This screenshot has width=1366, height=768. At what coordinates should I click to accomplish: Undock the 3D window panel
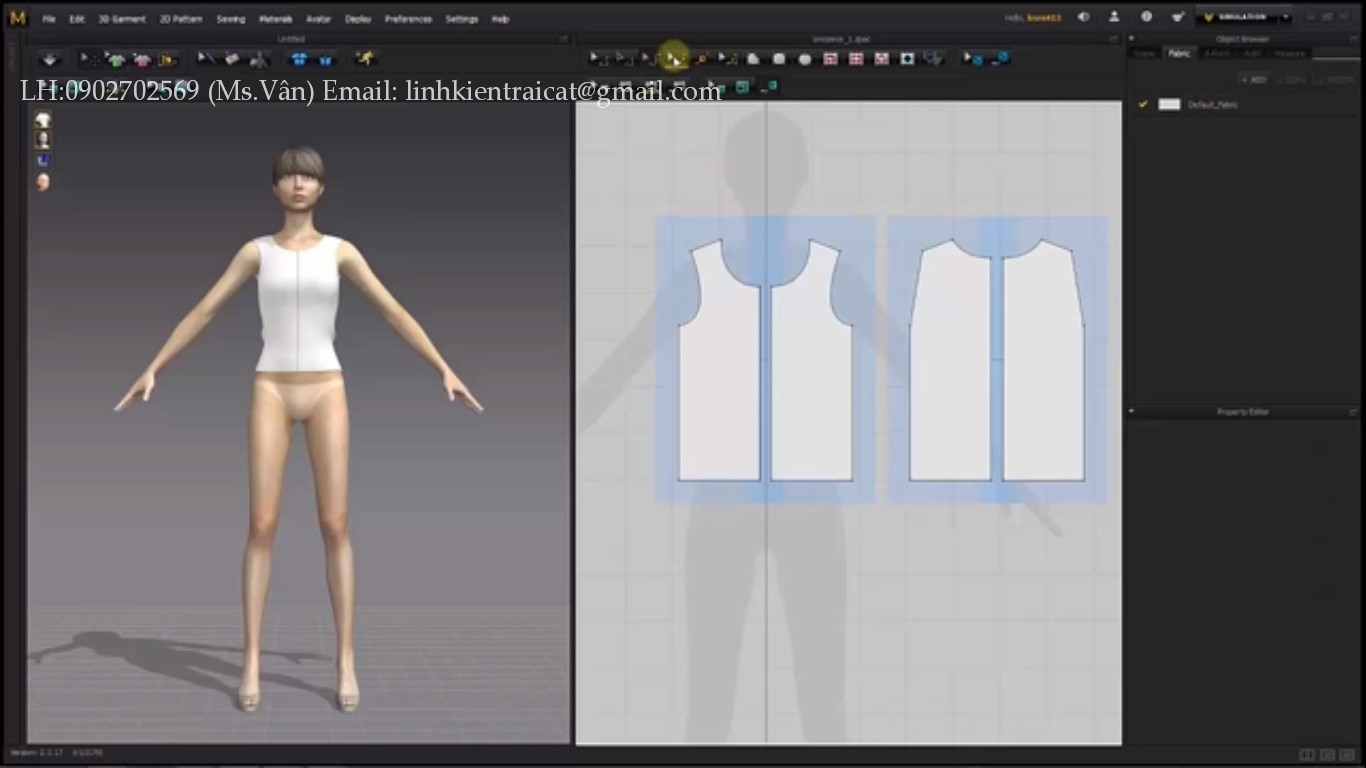point(563,39)
